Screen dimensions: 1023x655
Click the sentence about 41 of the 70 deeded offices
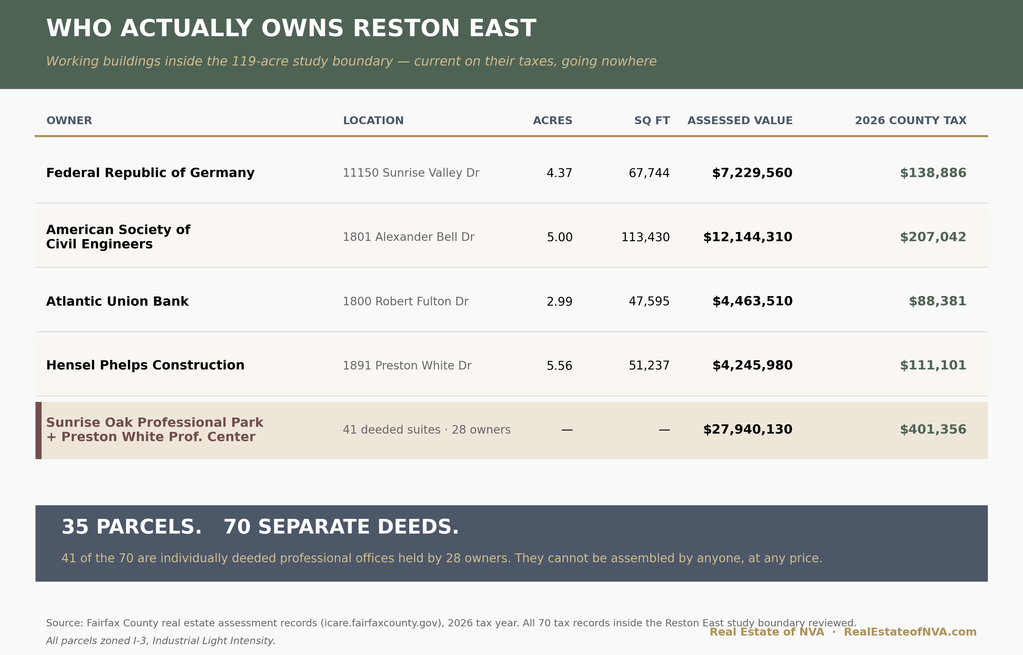pyautogui.click(x=442, y=558)
